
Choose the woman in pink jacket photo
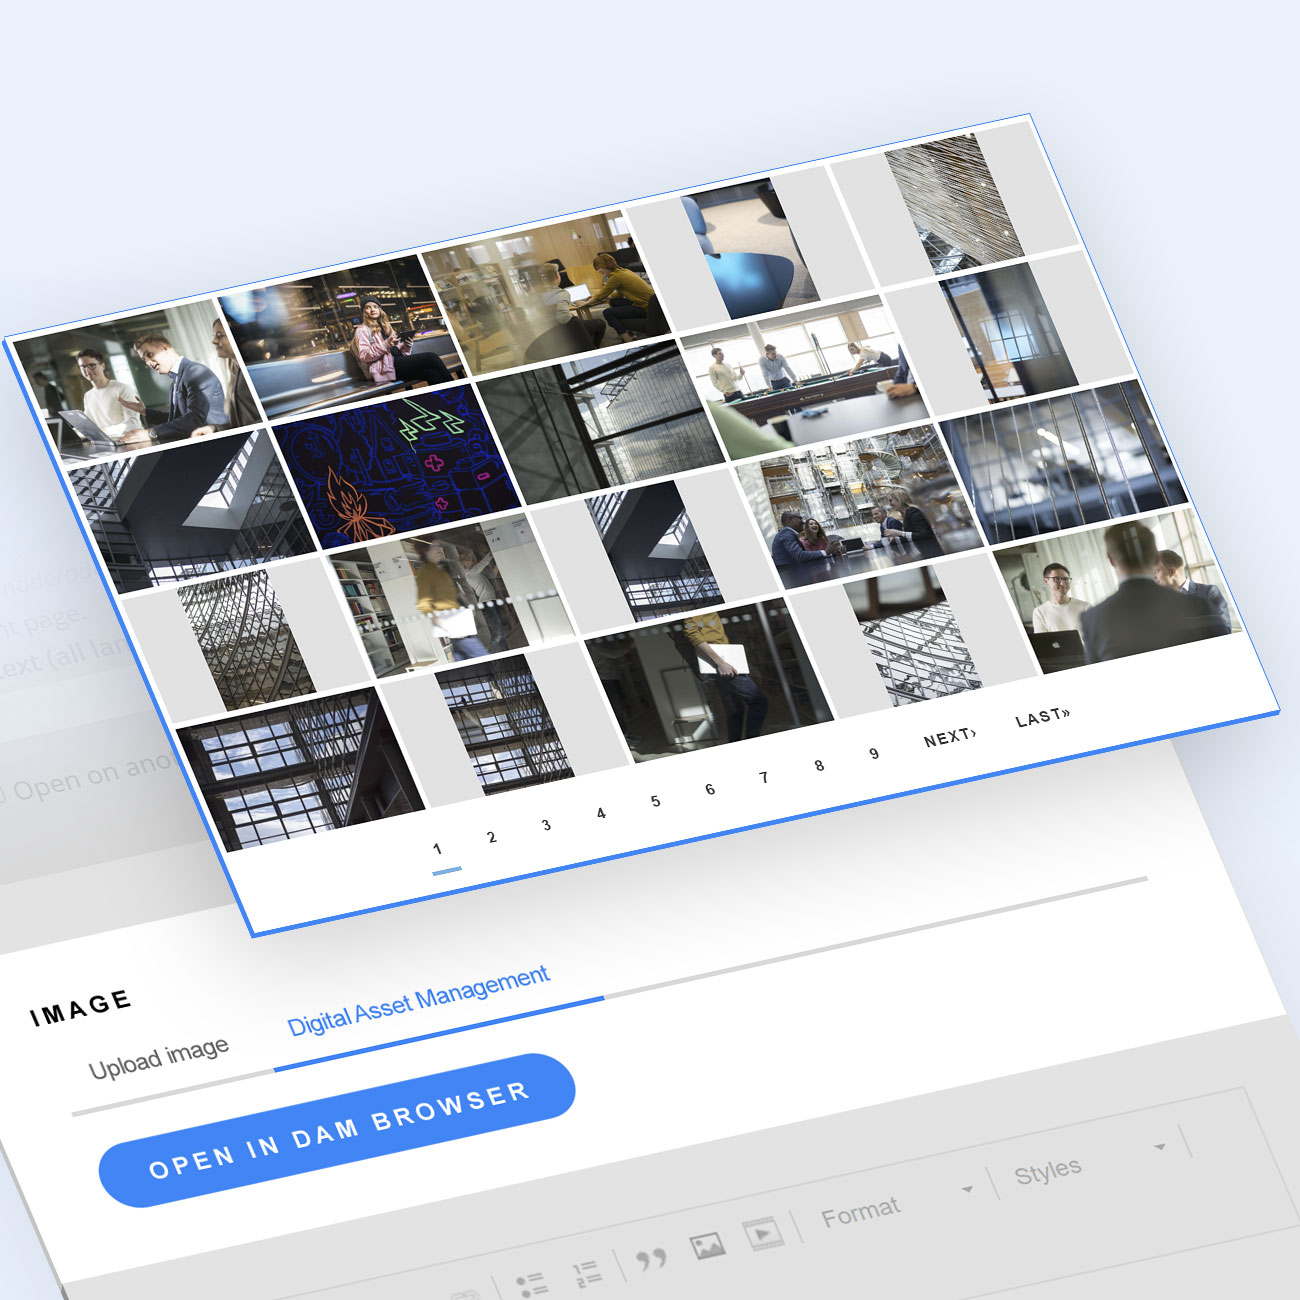pyautogui.click(x=343, y=337)
